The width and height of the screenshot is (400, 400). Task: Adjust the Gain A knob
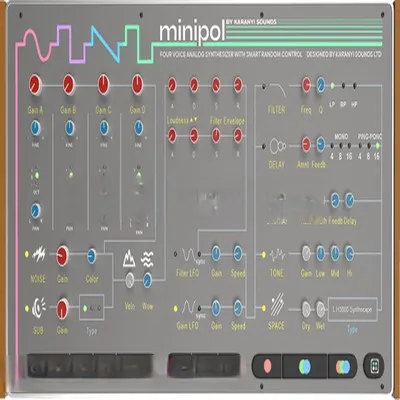(35, 85)
